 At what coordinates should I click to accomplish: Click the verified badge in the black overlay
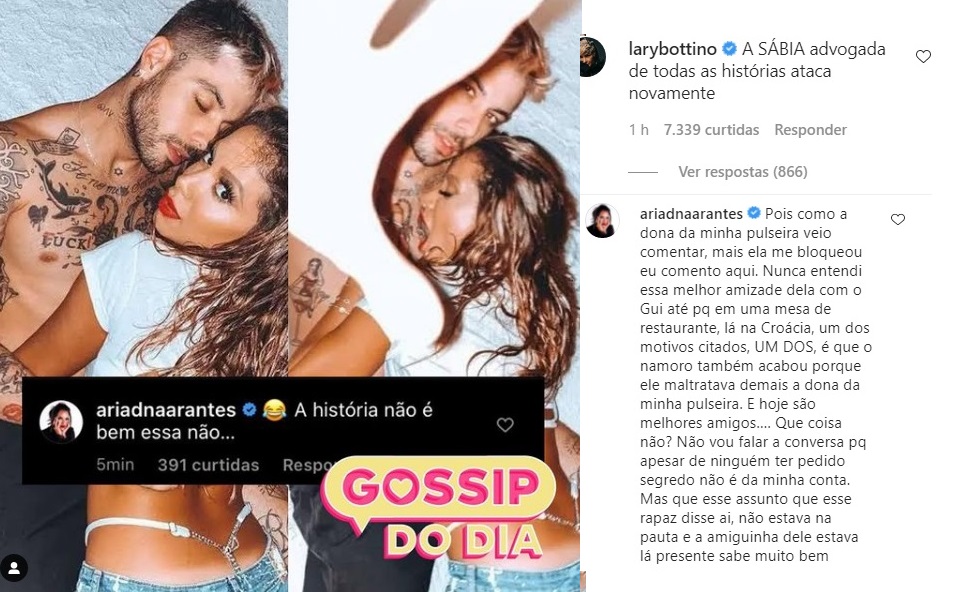[x=249, y=409]
